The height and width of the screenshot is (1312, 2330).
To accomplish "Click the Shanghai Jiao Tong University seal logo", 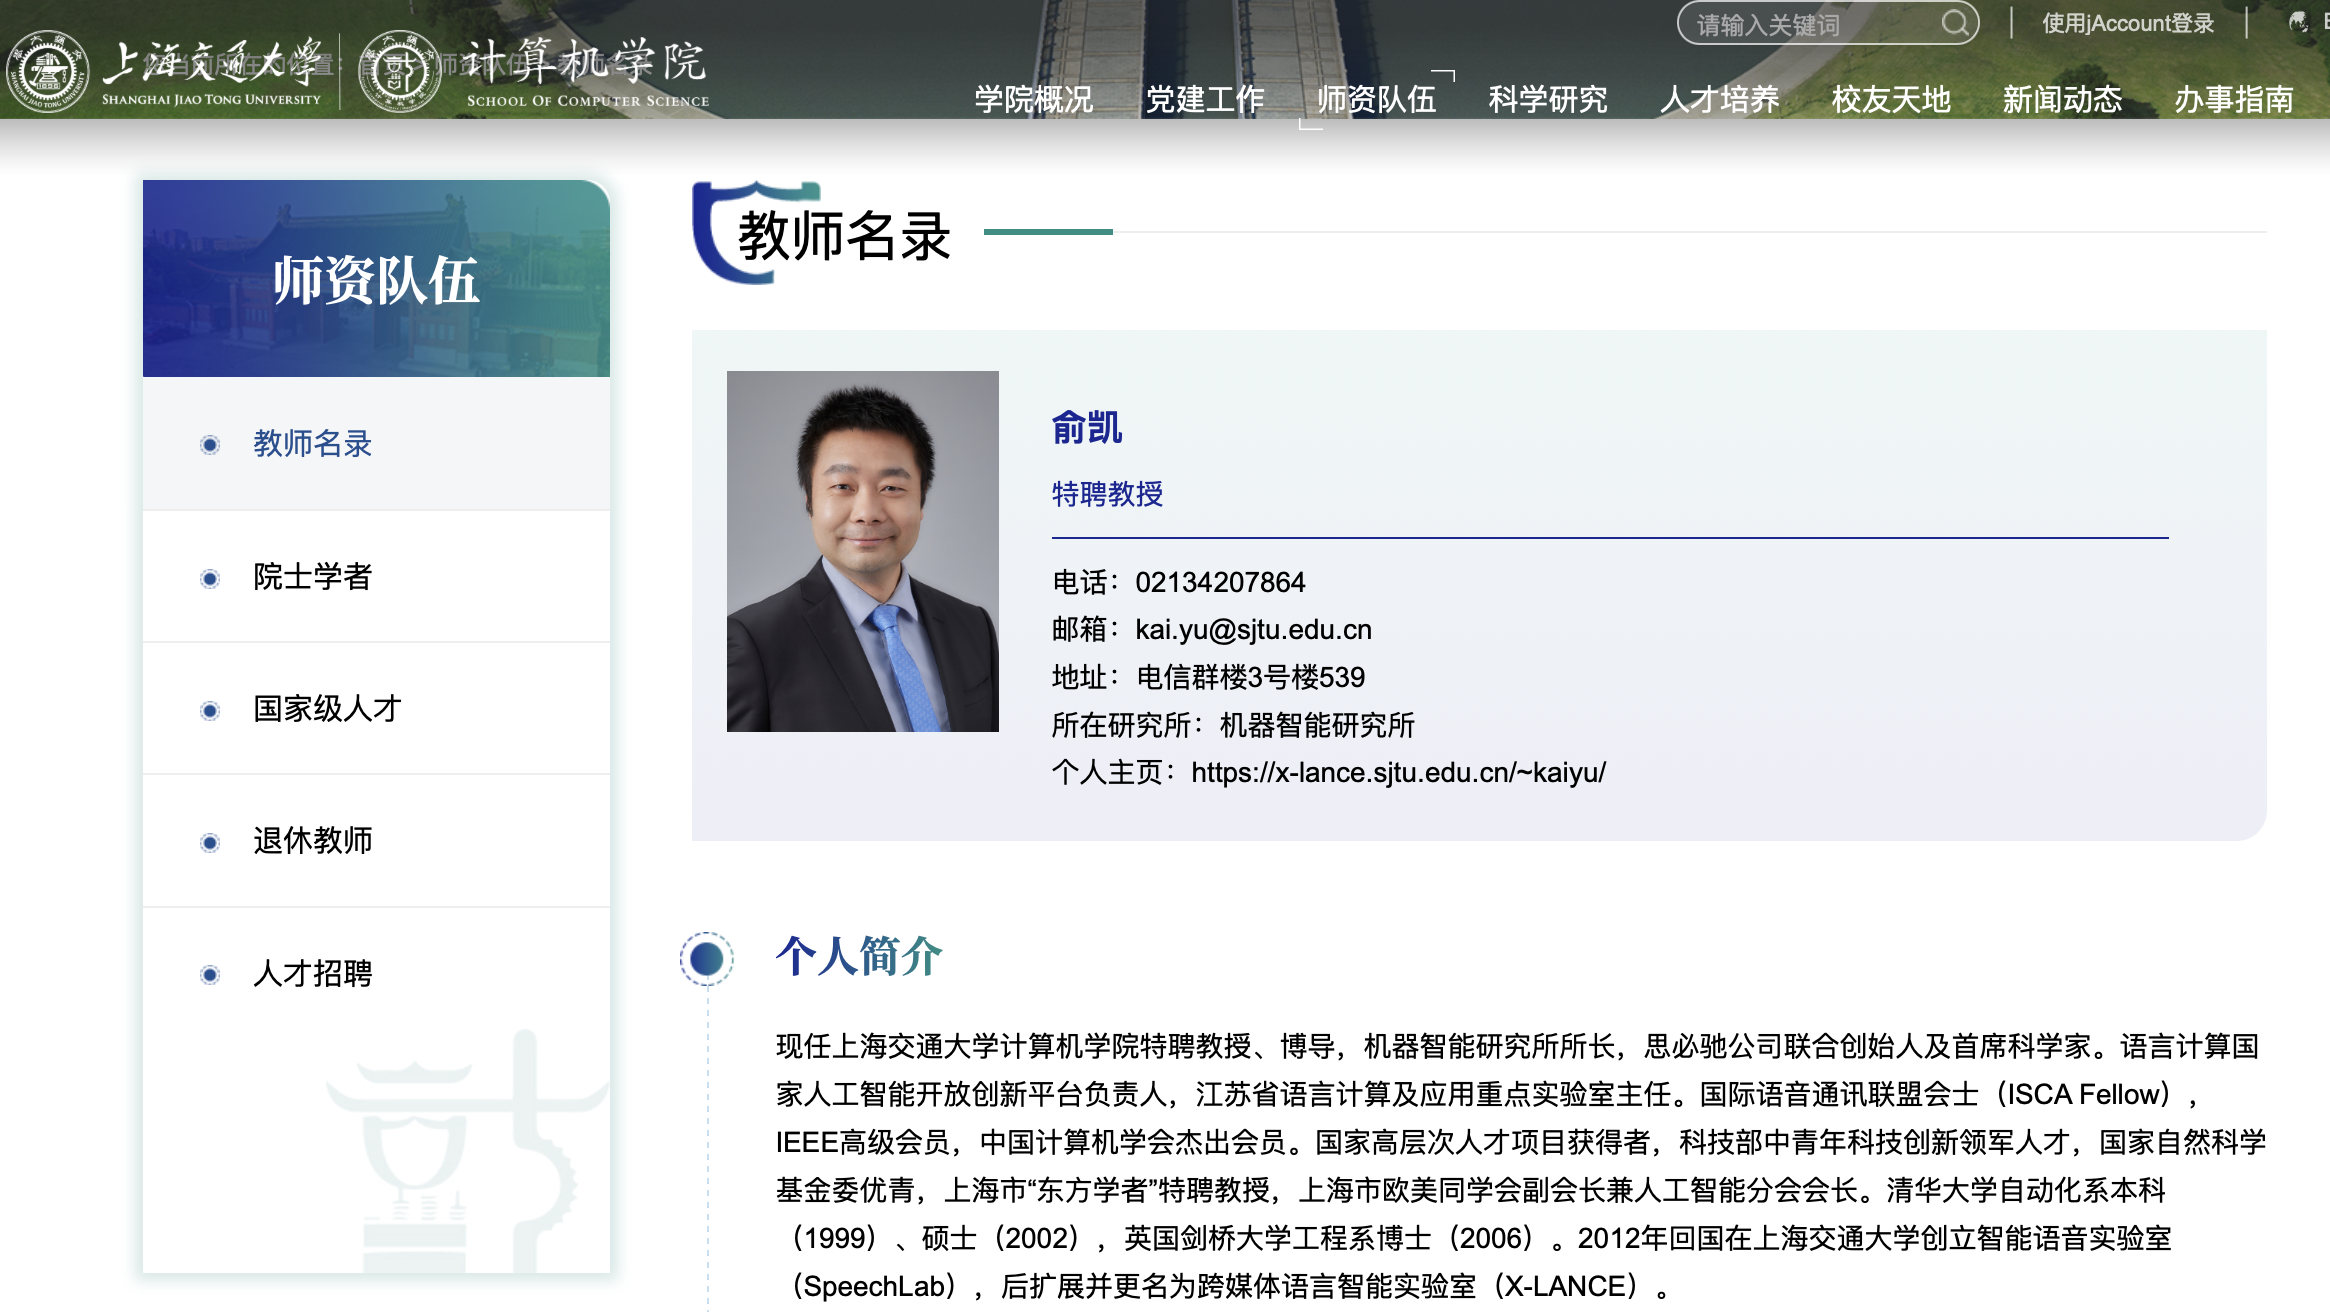I will tap(47, 72).
